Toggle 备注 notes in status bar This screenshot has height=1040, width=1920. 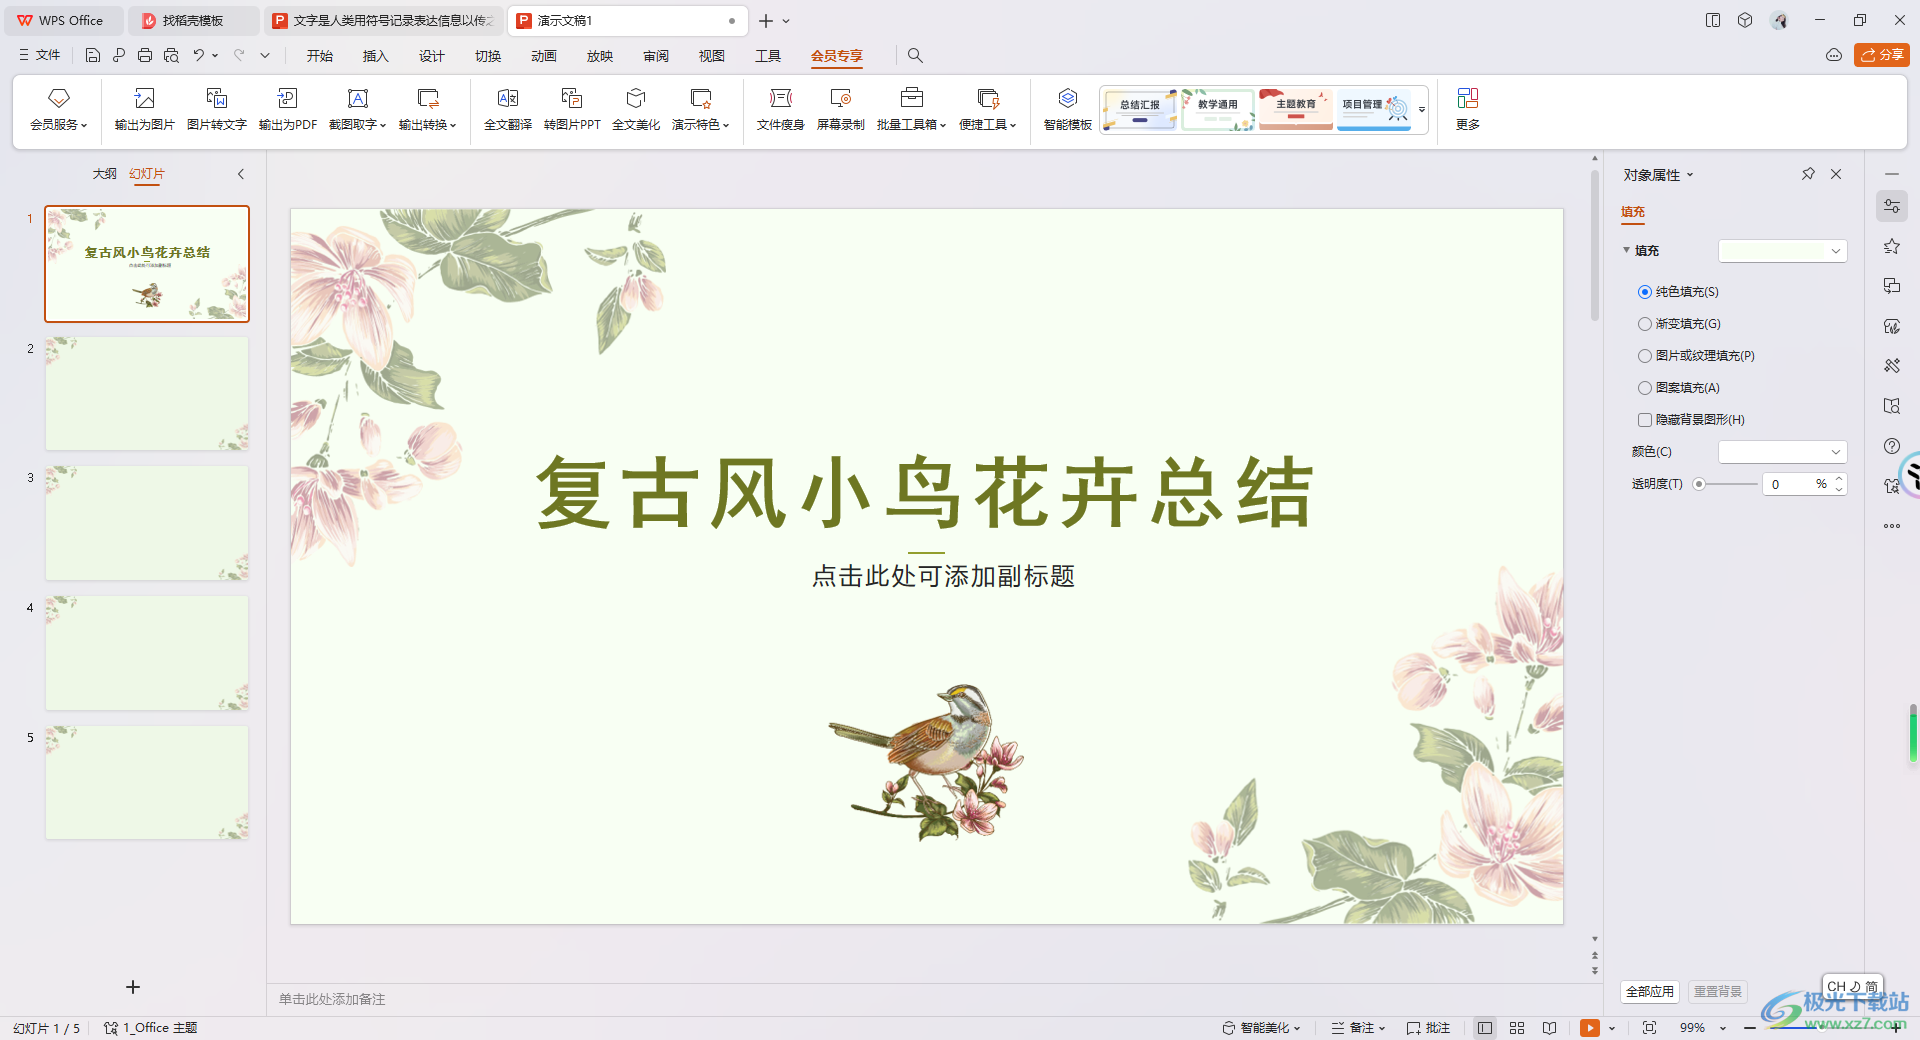point(1358,1028)
